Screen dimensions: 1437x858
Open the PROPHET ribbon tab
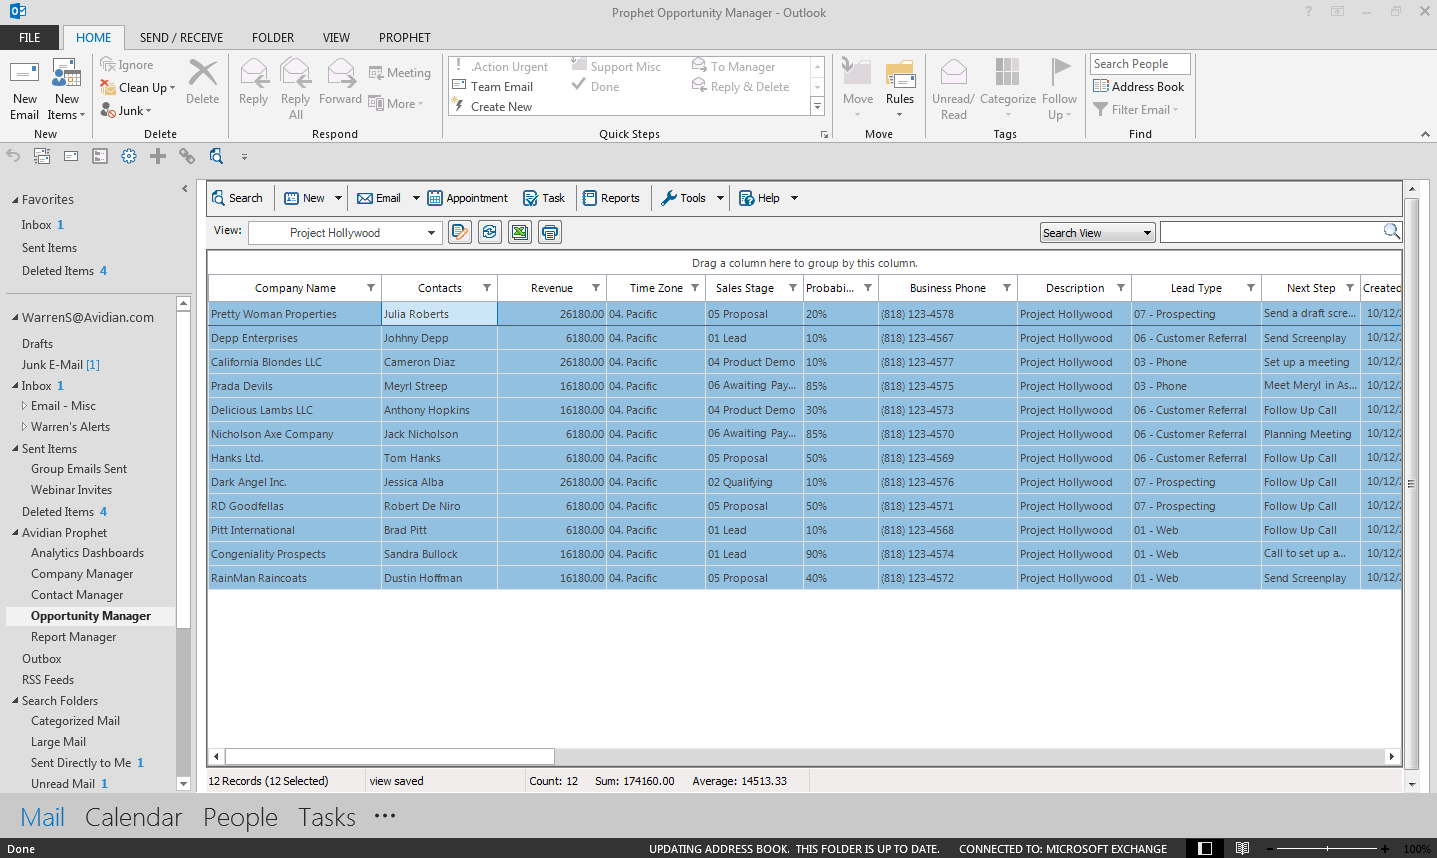(404, 37)
